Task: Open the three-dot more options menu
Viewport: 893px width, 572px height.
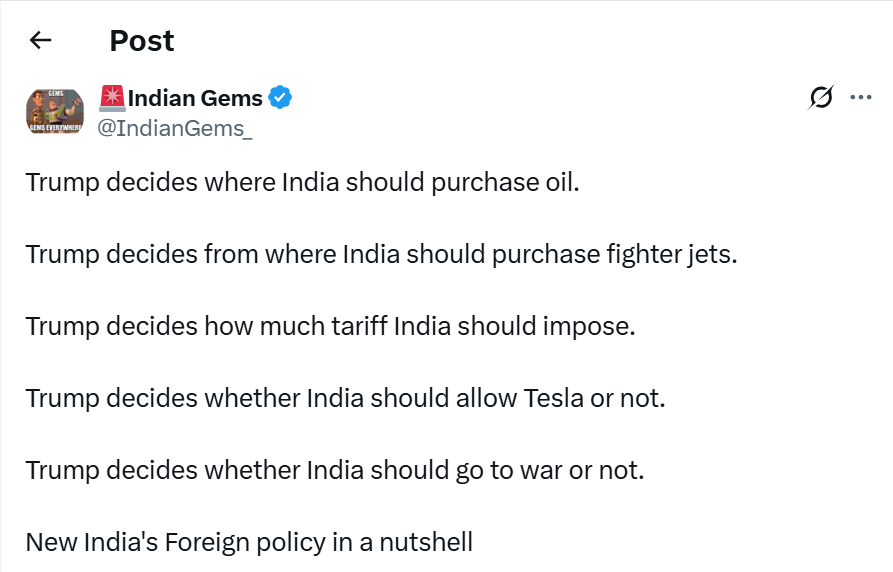Action: pos(860,97)
